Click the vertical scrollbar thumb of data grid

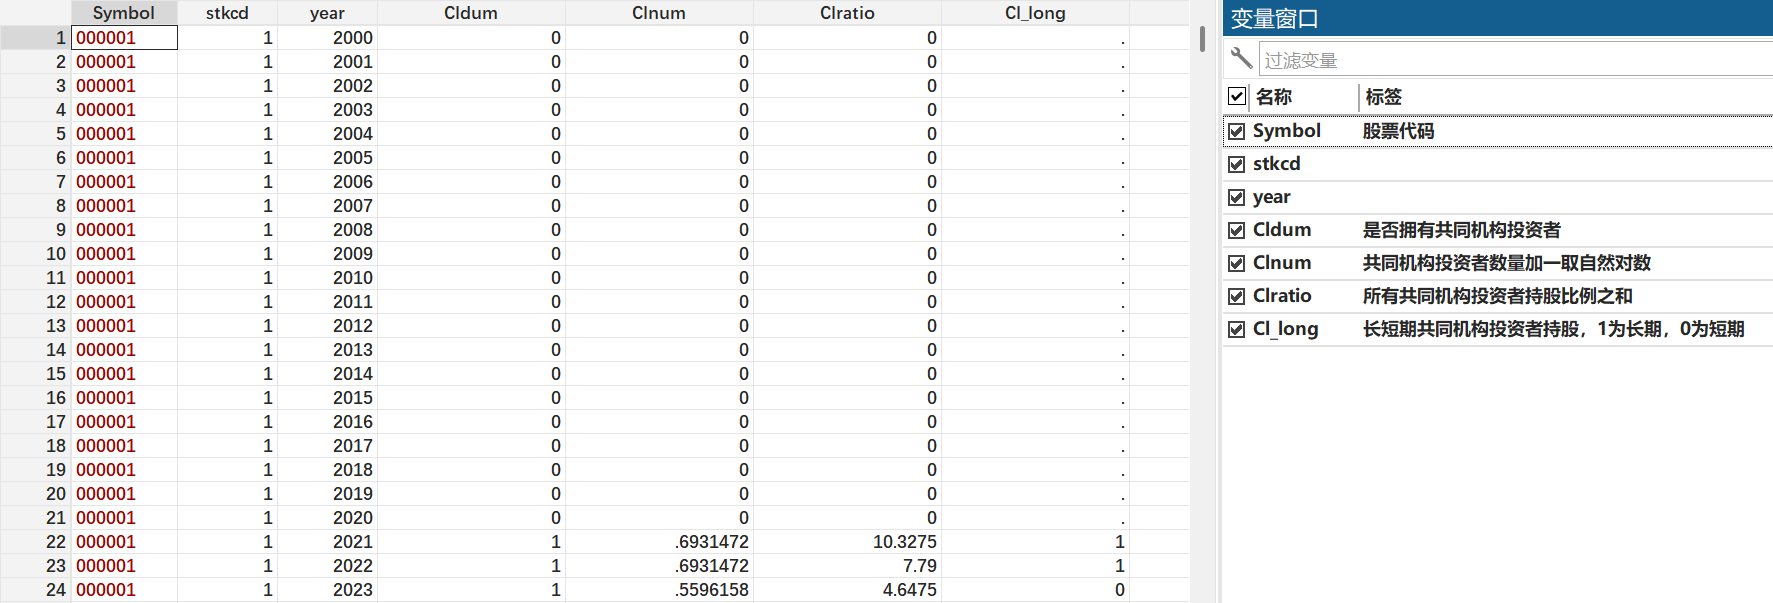(x=1201, y=39)
